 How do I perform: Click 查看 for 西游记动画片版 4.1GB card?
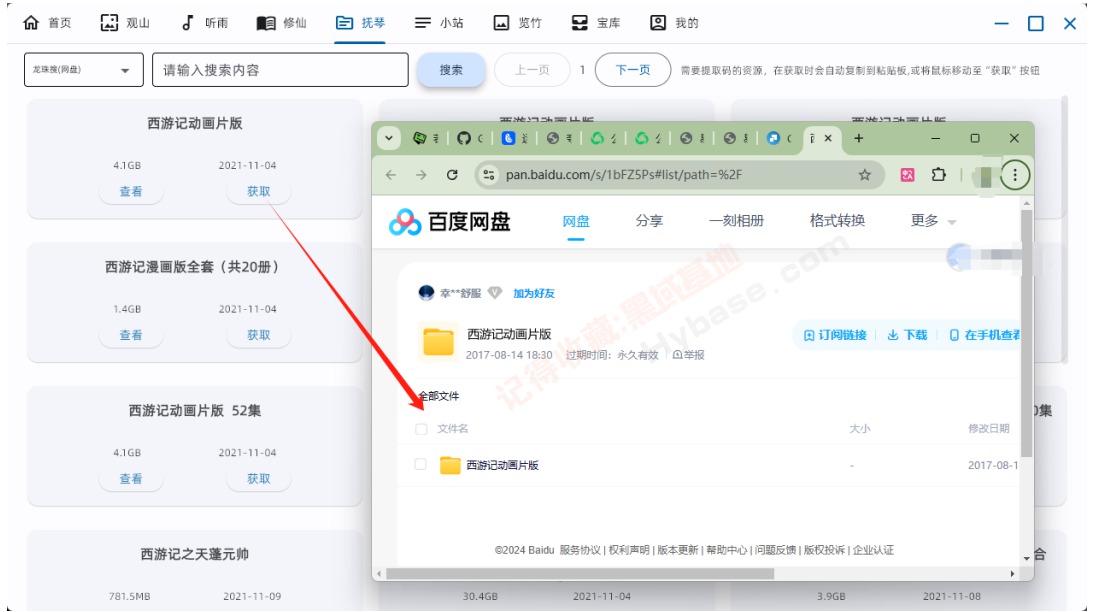pos(130,191)
